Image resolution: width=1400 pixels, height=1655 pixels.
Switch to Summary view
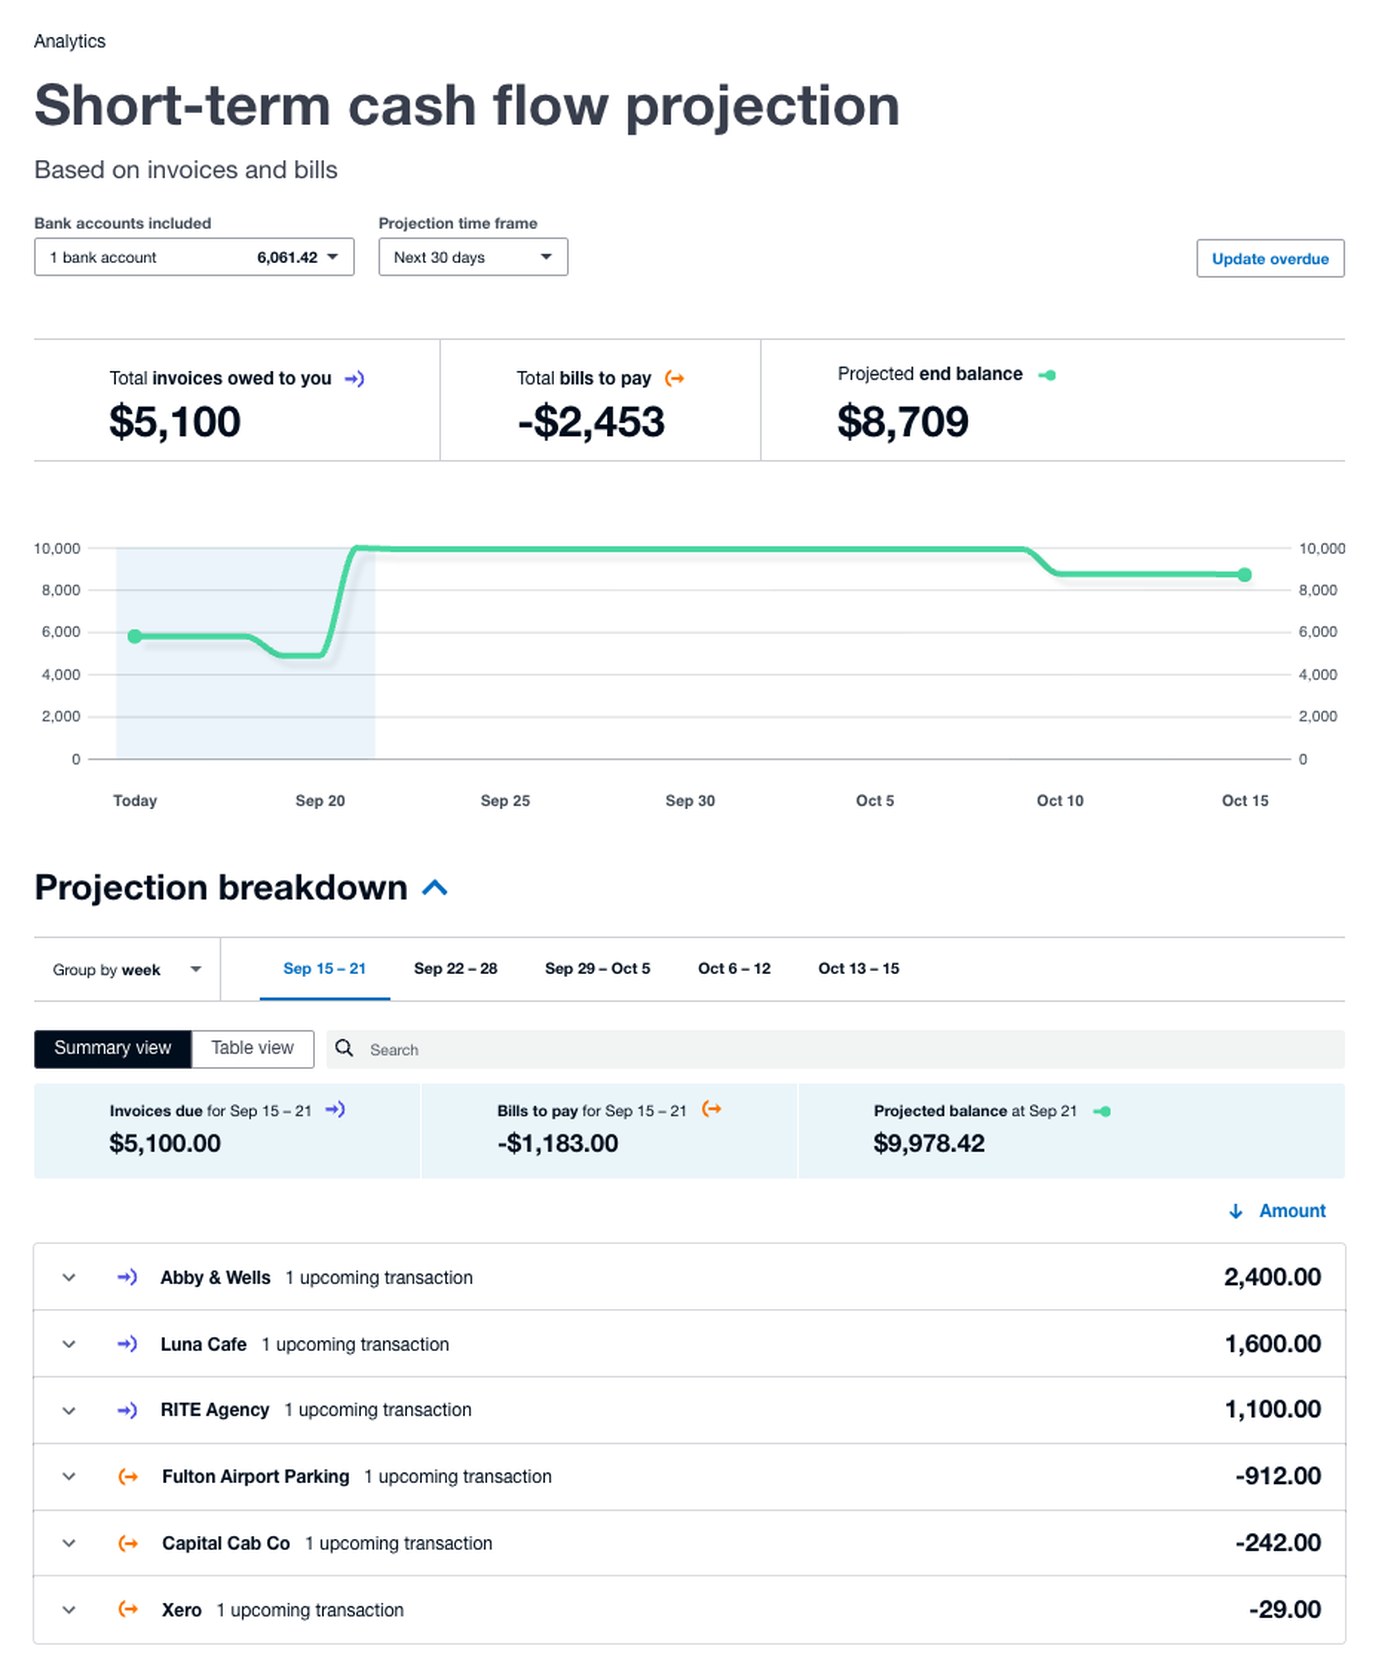[x=112, y=1048]
